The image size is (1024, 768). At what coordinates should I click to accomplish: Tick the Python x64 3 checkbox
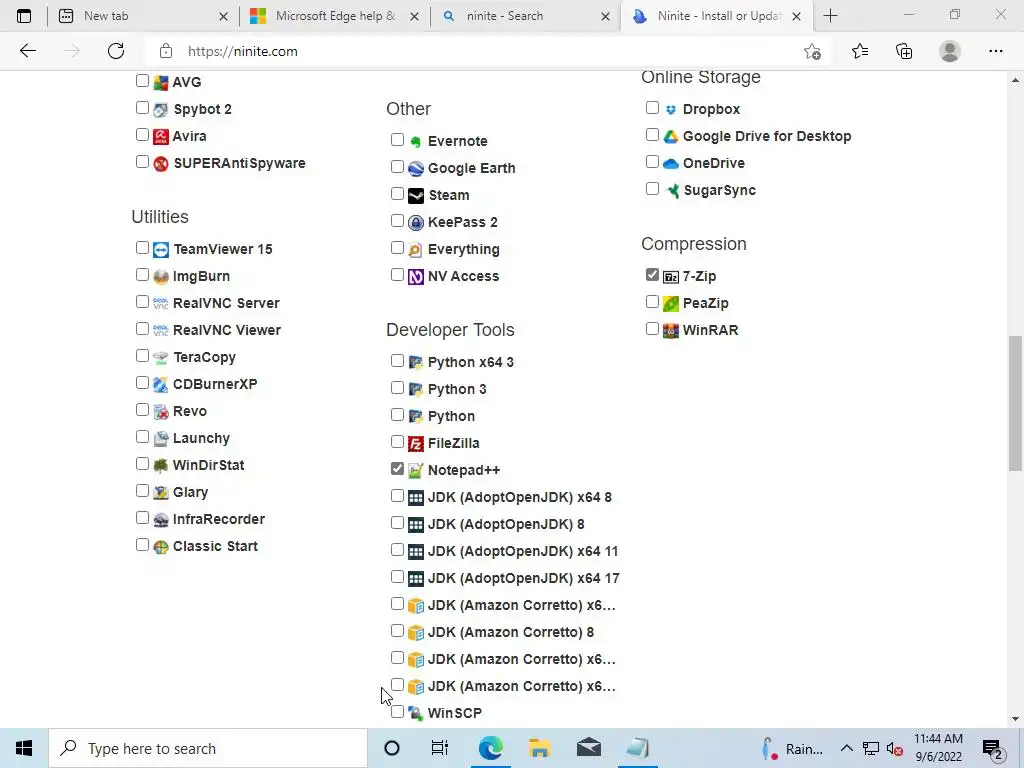(397, 360)
